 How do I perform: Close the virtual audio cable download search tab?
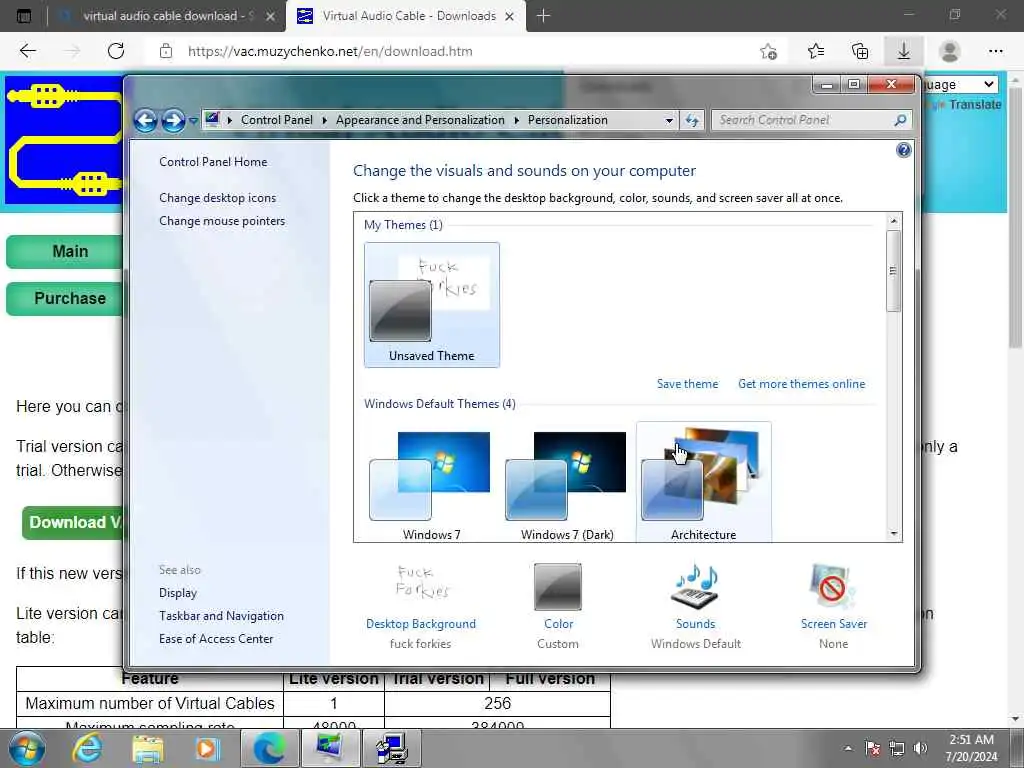270,16
